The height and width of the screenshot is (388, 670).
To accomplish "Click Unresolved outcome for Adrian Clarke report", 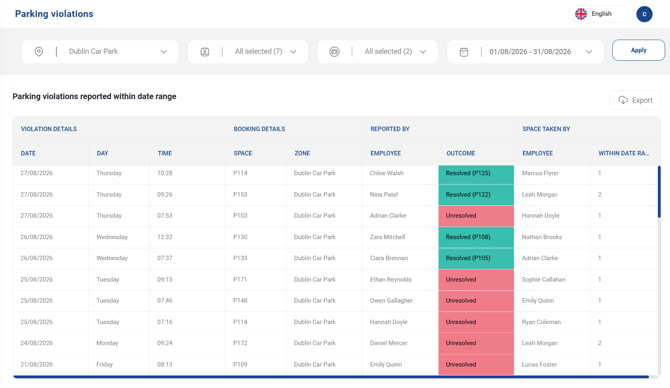I will tap(476, 216).
